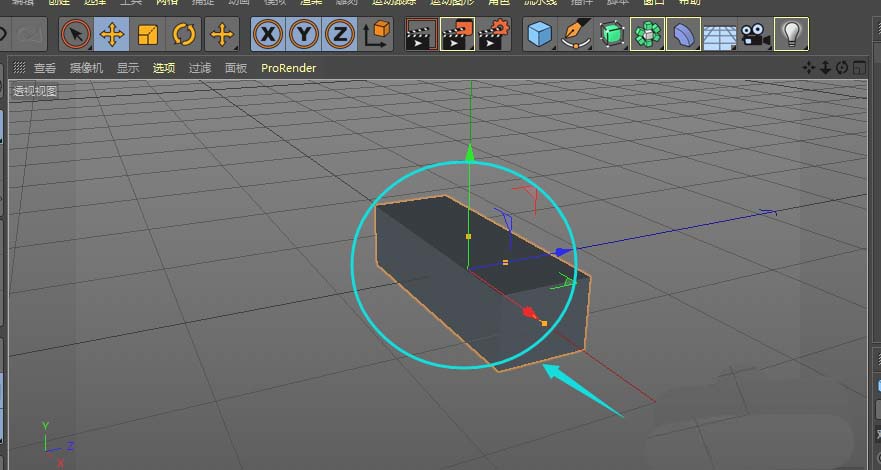The width and height of the screenshot is (881, 470).
Task: Open the 选项 viewport menu
Action: point(164,68)
